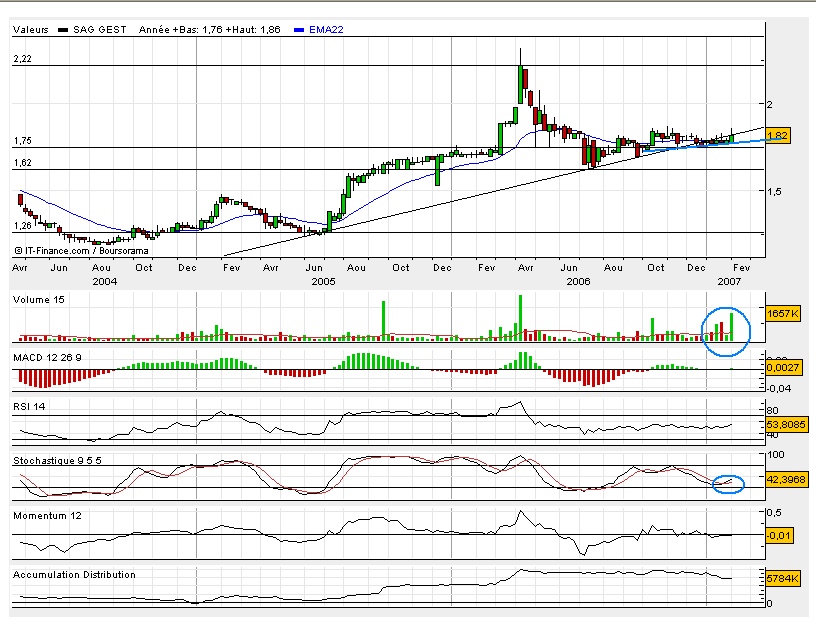The height and width of the screenshot is (624, 816).
Task: Select the Accumulation Distribution panel title
Action: coord(73,574)
